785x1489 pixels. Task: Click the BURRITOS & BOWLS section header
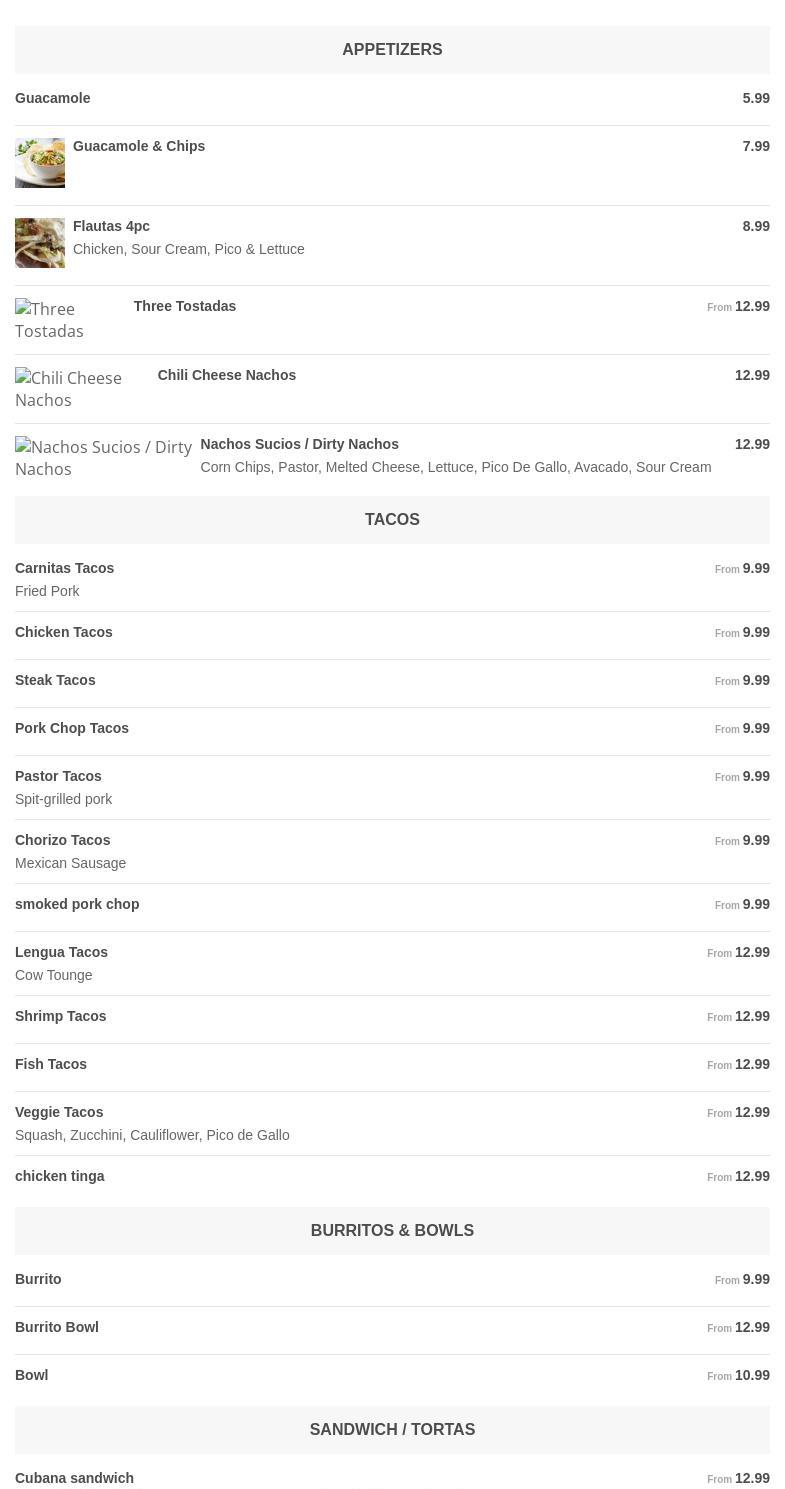pyautogui.click(x=392, y=1231)
